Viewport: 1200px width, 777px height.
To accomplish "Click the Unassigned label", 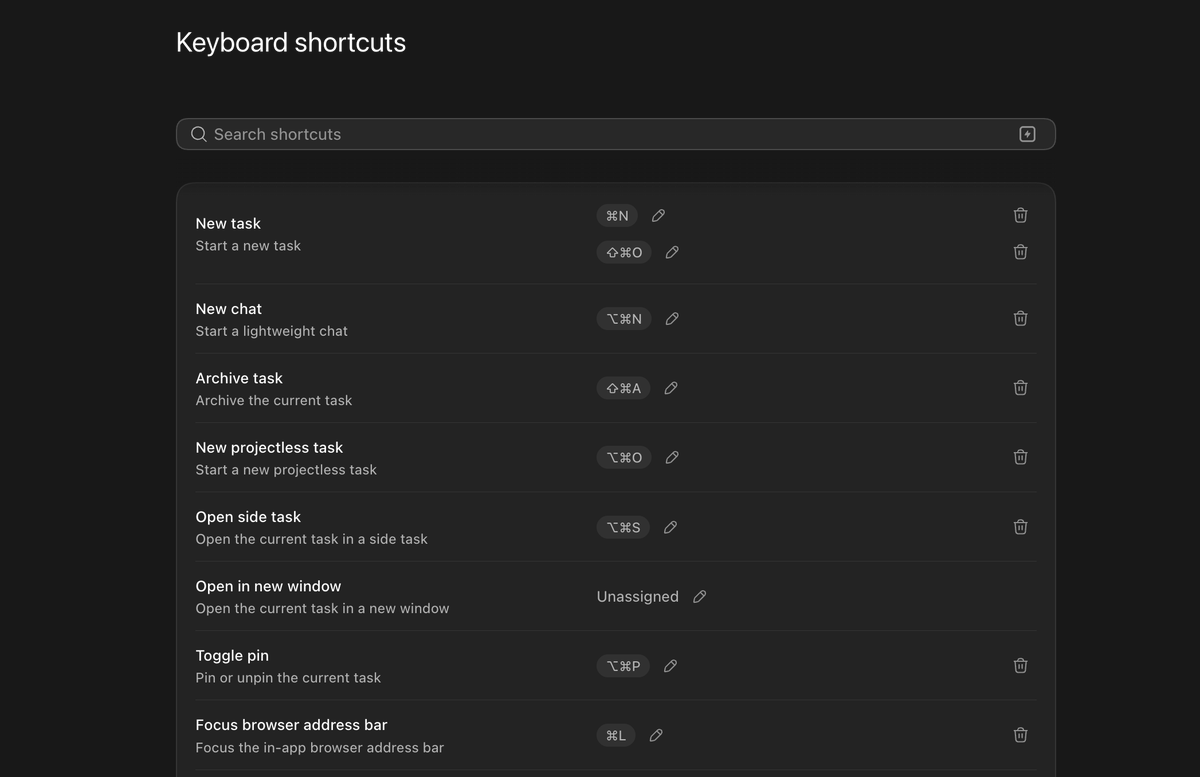I will point(638,596).
